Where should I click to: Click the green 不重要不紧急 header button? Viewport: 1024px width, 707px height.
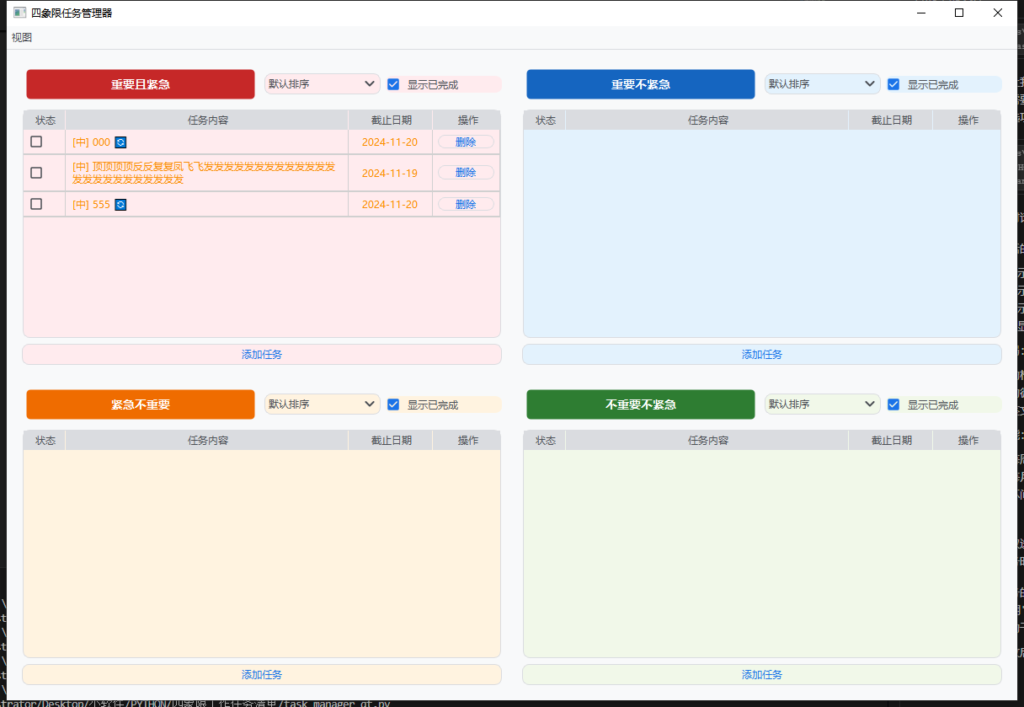641,405
